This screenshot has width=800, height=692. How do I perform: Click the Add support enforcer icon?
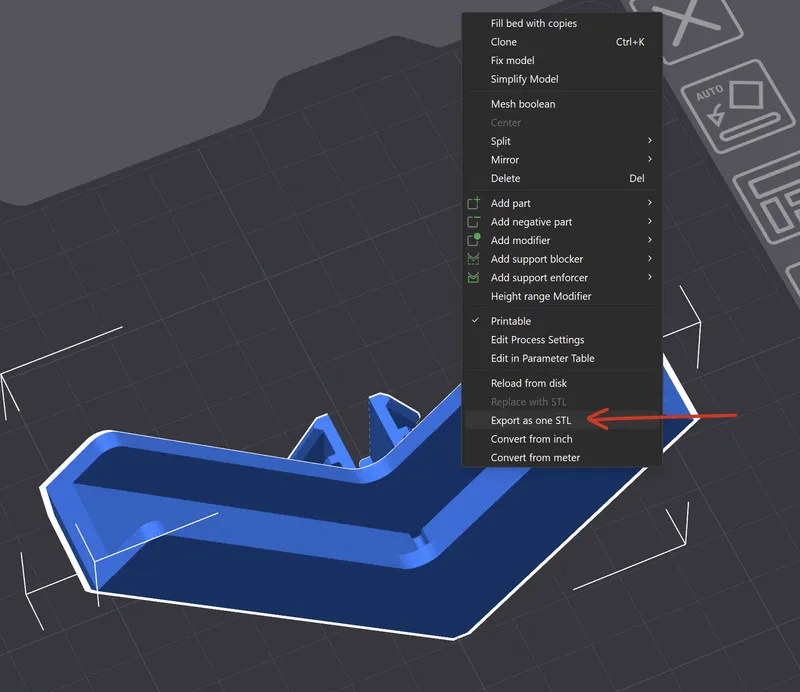click(474, 277)
